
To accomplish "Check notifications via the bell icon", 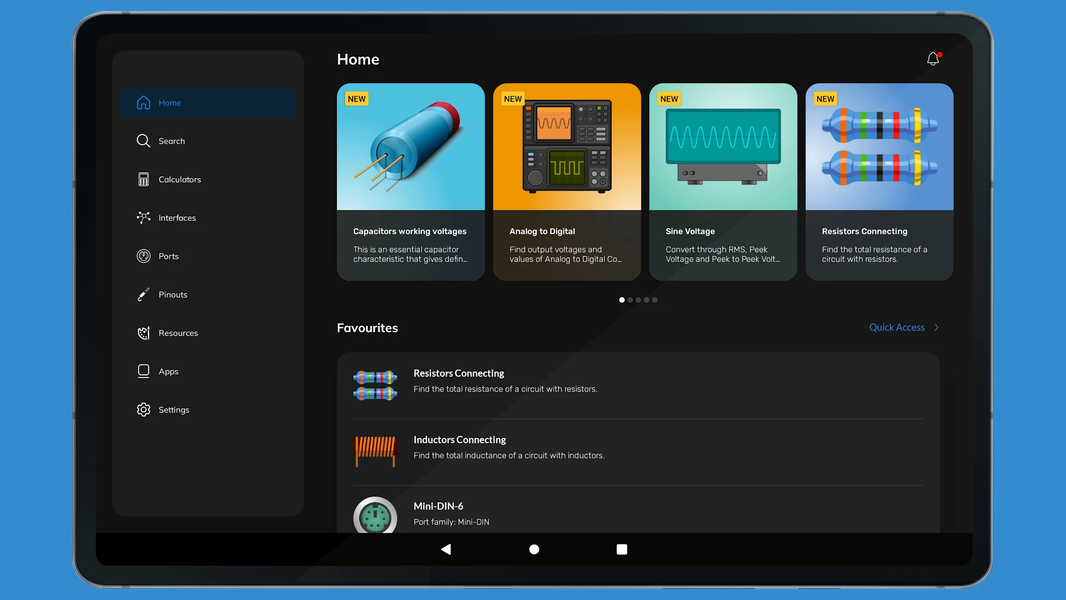I will tap(932, 58).
